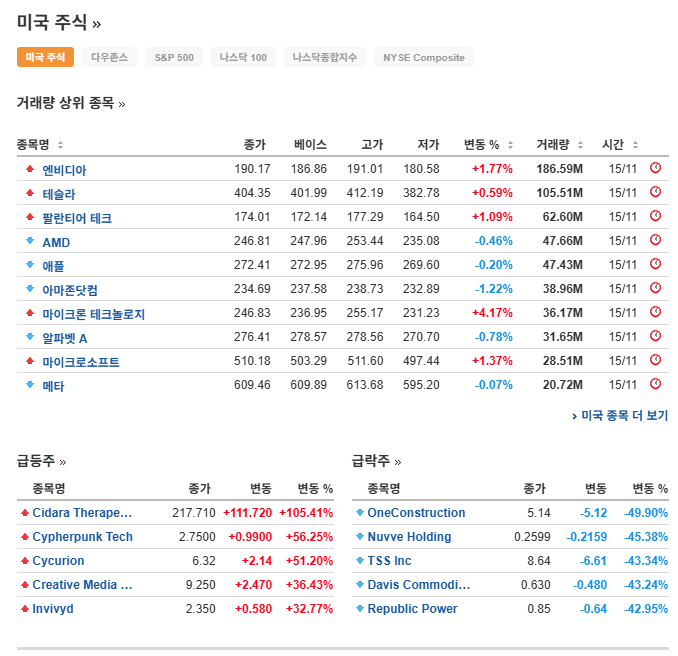Open the 알파벳 A stock link
Image resolution: width=678 pixels, height=656 pixels.
65,338
